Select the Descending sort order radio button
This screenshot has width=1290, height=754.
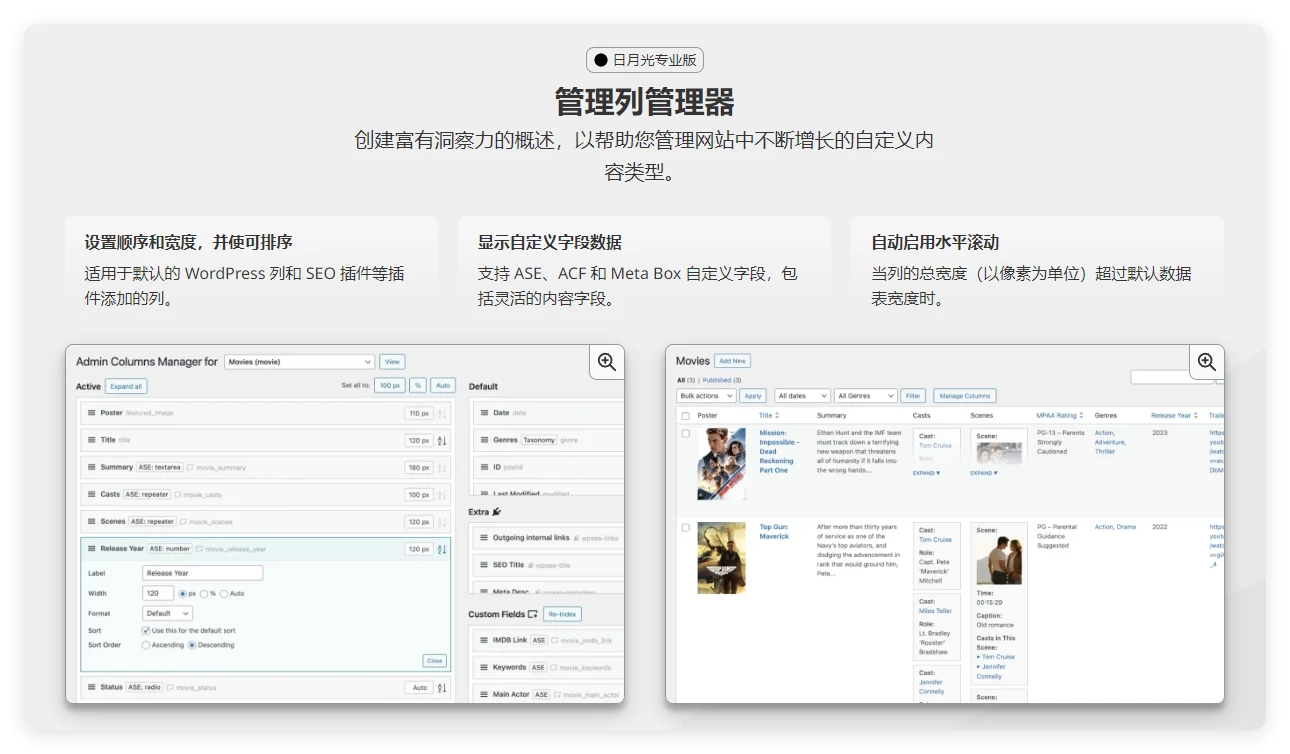click(x=194, y=644)
